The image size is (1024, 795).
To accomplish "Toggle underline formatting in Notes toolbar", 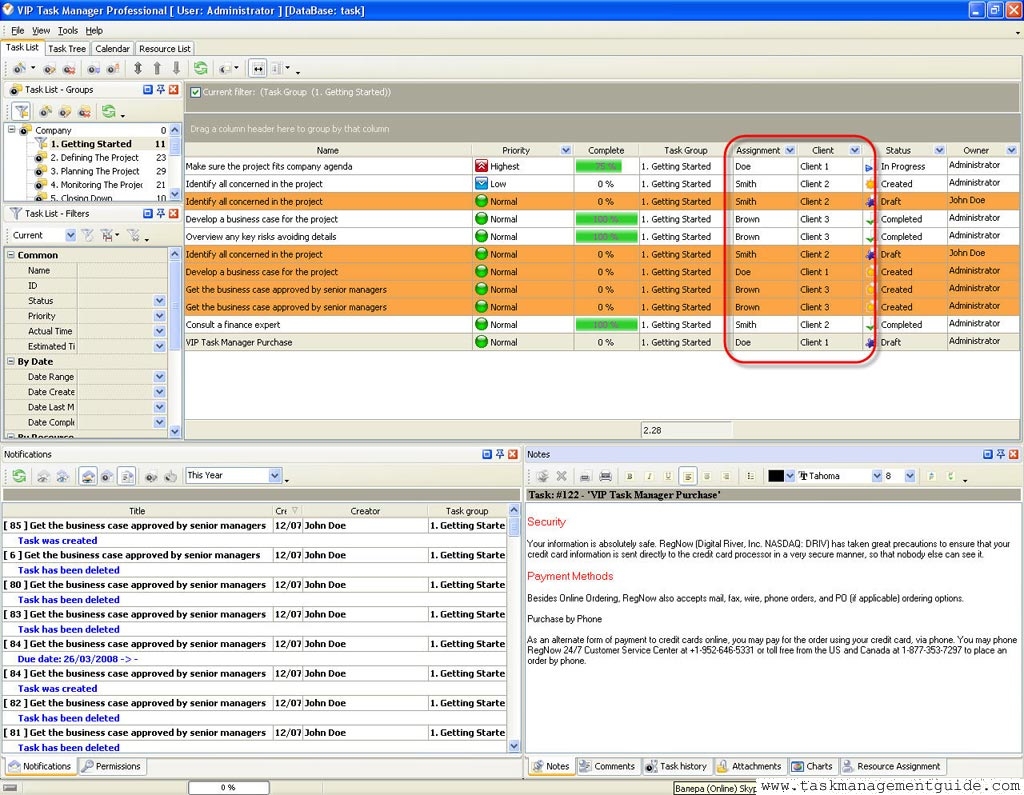I will [667, 476].
